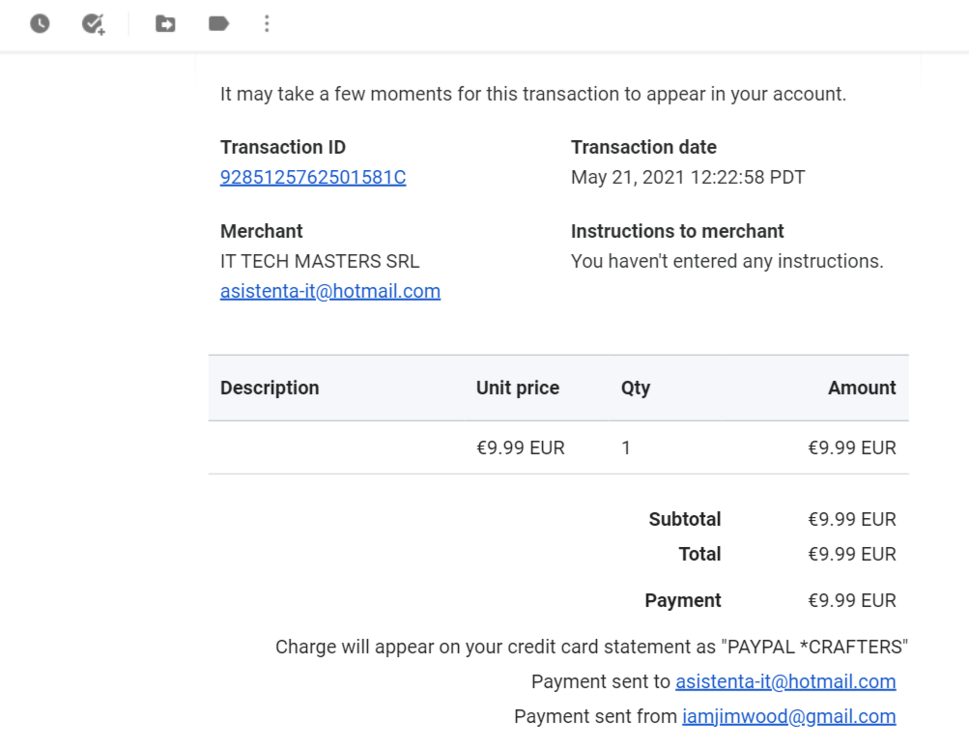The image size is (969, 750).
Task: Click the IT TECH MASTERS SRL merchant name
Action: [x=319, y=262]
